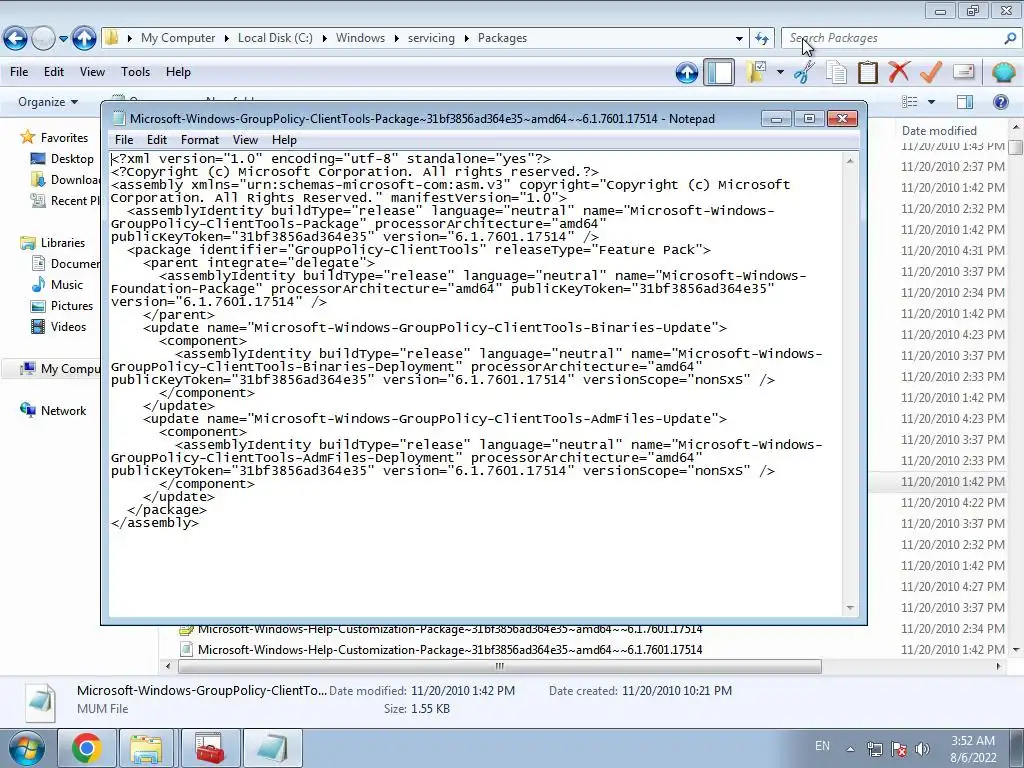Select Network in navigation pane
Image resolution: width=1024 pixels, height=768 pixels.
(63, 411)
